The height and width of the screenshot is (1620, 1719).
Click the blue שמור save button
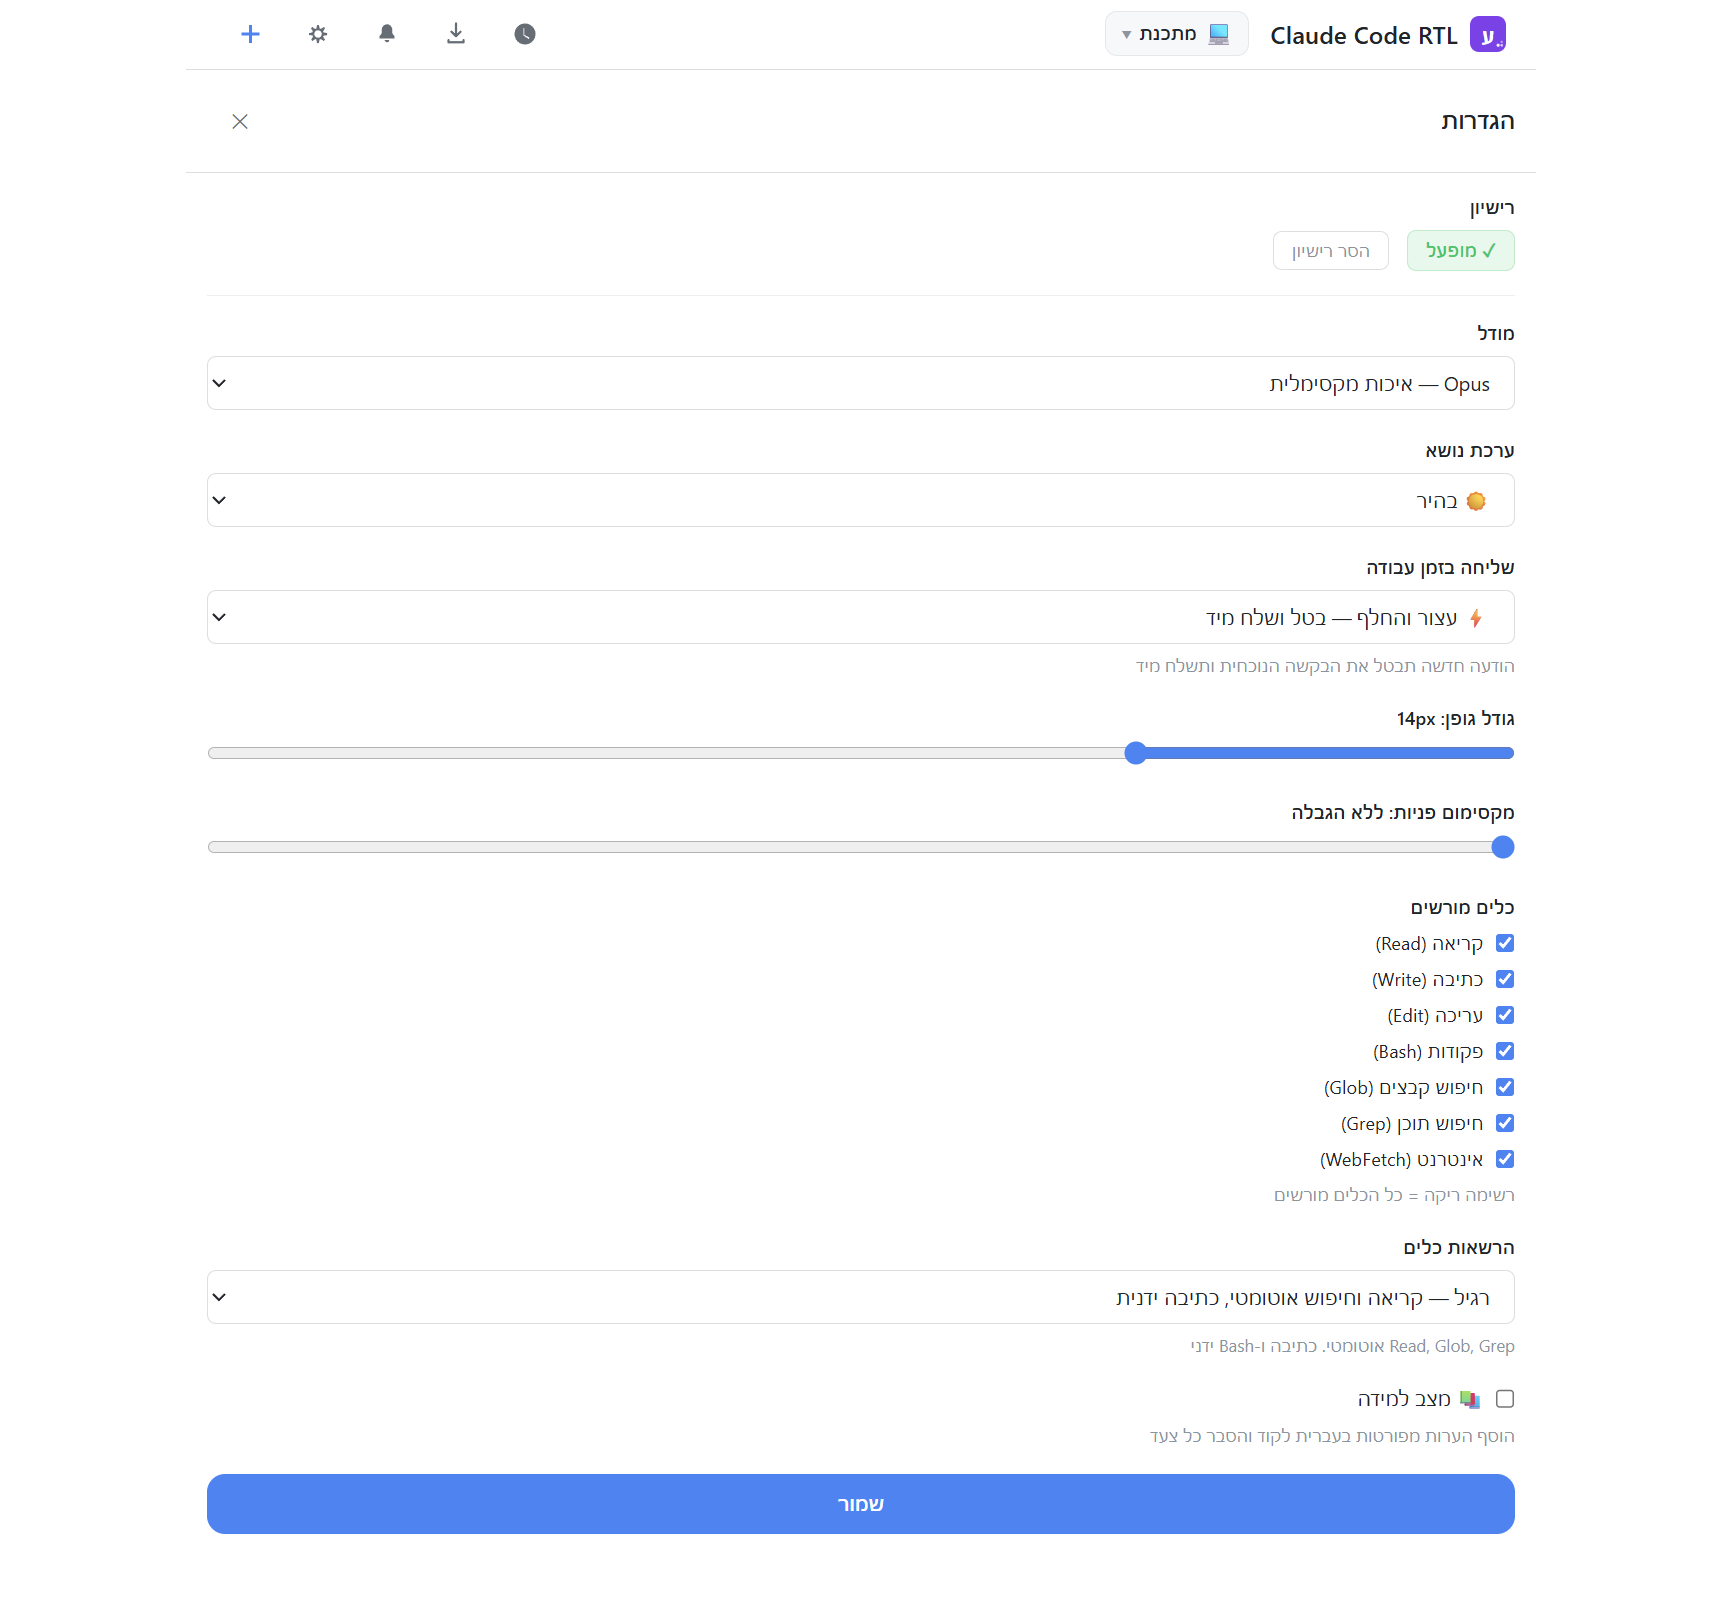[x=861, y=1504]
